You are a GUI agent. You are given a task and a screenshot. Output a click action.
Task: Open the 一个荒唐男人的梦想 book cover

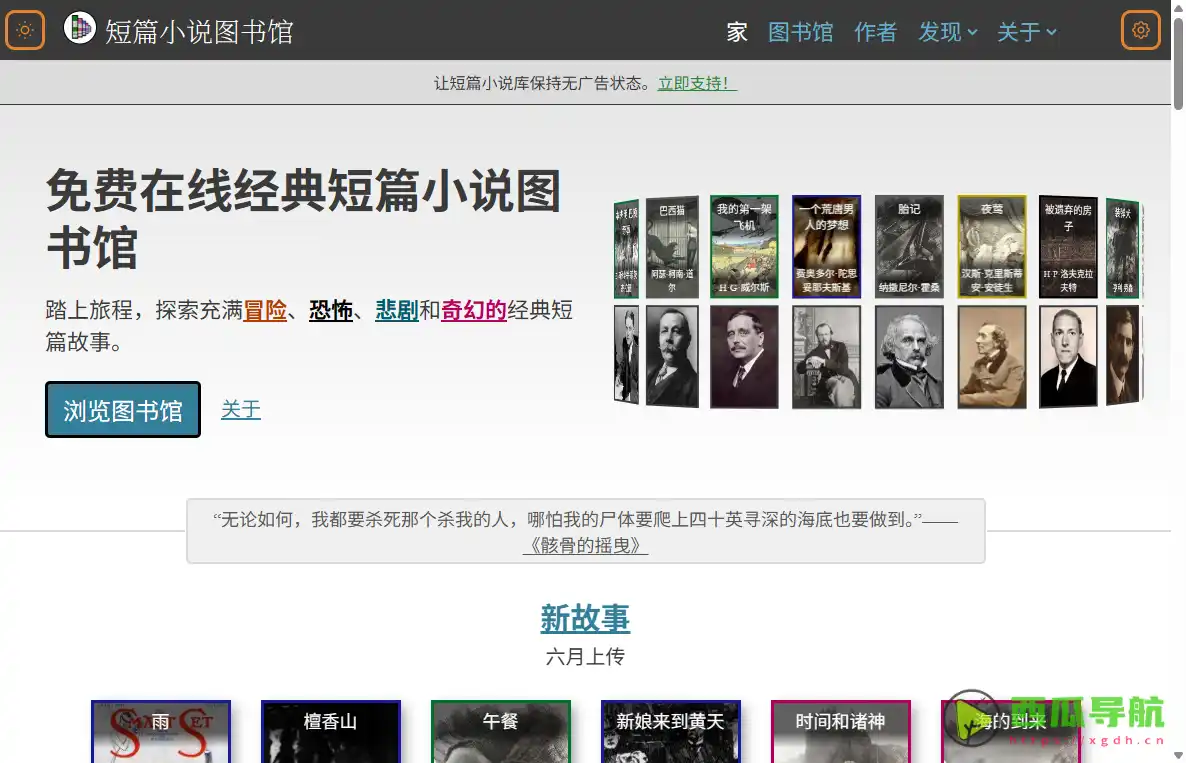coord(826,246)
